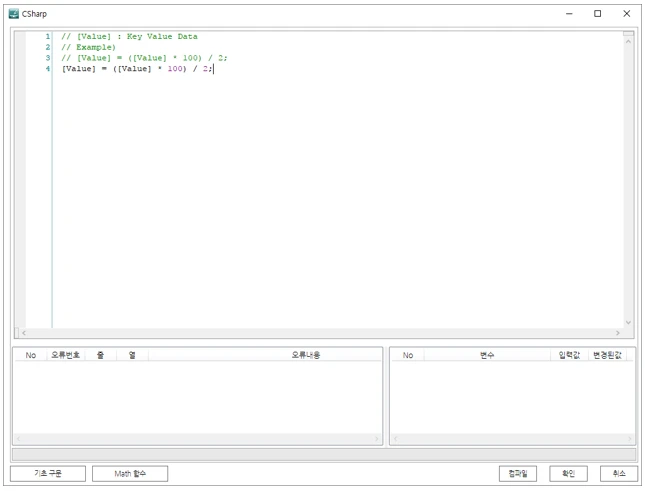645x491 pixels.
Task: Click the 열 column header
Action: (132, 355)
